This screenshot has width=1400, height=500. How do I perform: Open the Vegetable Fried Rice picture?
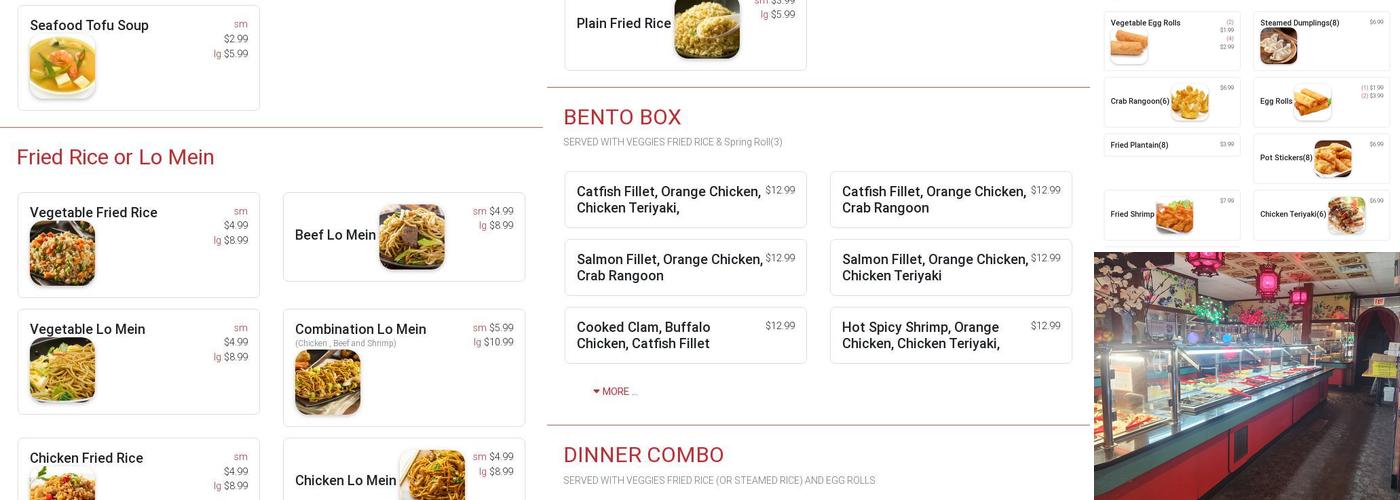[62, 254]
